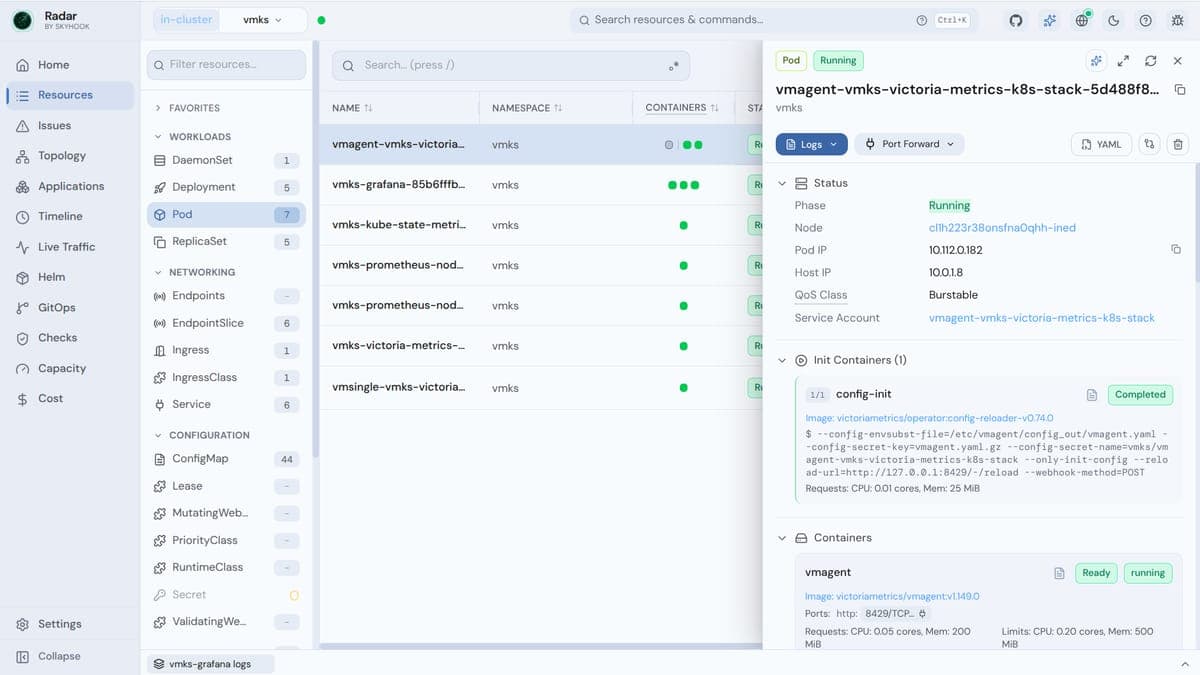This screenshot has width=1200, height=675.
Task: Sort the table by NAMESPACE column
Action: [x=527, y=108]
